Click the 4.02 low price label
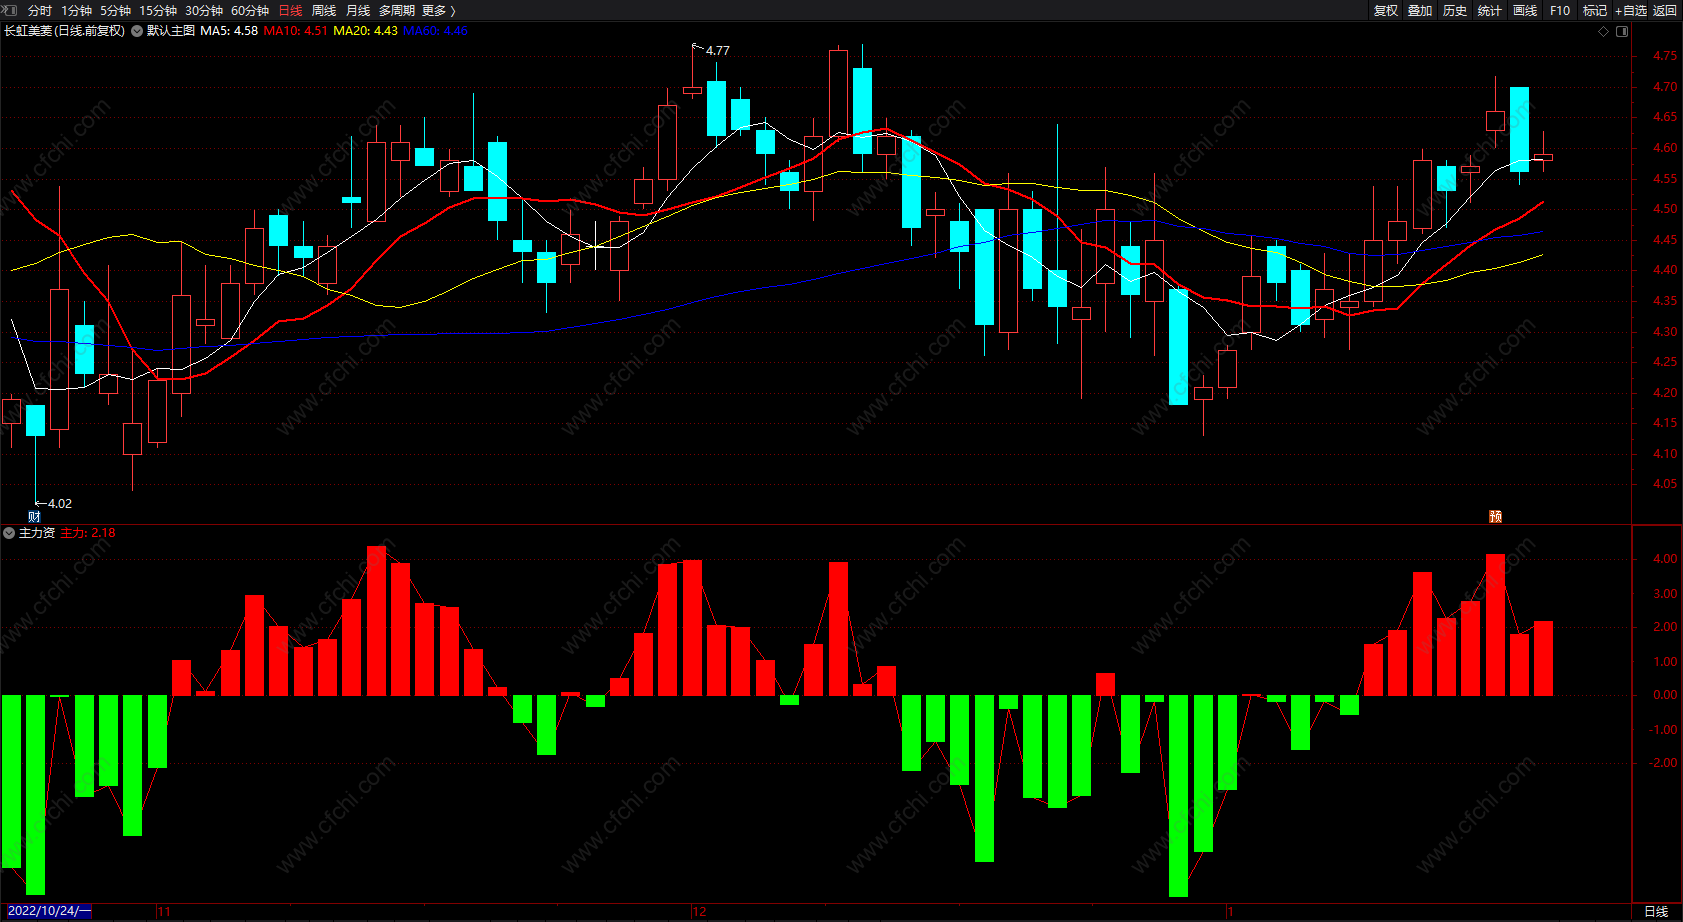The width and height of the screenshot is (1683, 922). [x=60, y=504]
